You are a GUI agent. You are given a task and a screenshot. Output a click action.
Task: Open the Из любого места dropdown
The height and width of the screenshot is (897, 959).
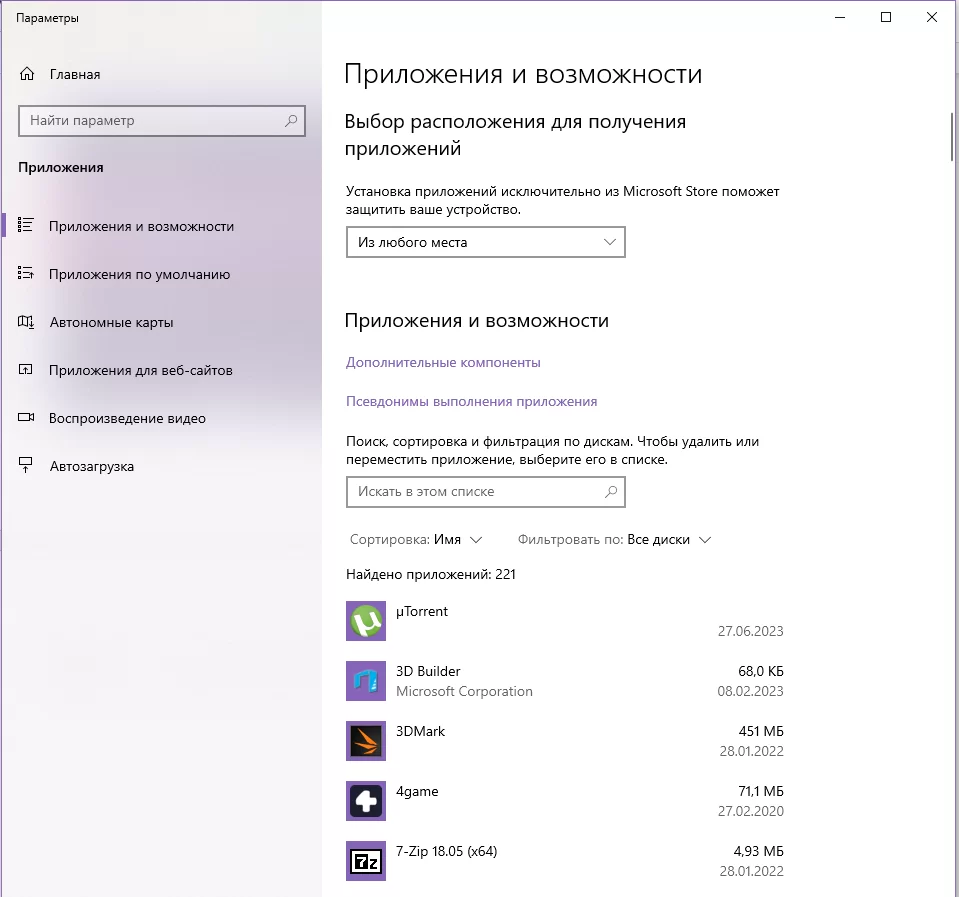point(485,242)
